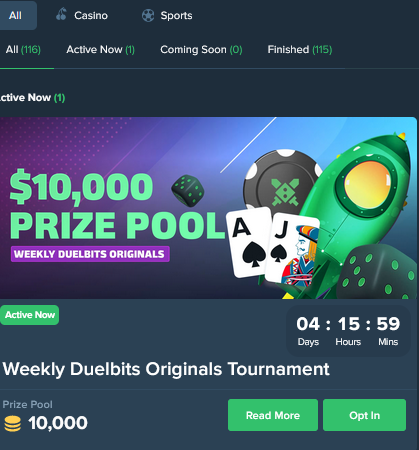Open the Weekly Duelbits Originals Tournament title
This screenshot has height=450, width=419.
click(x=166, y=369)
